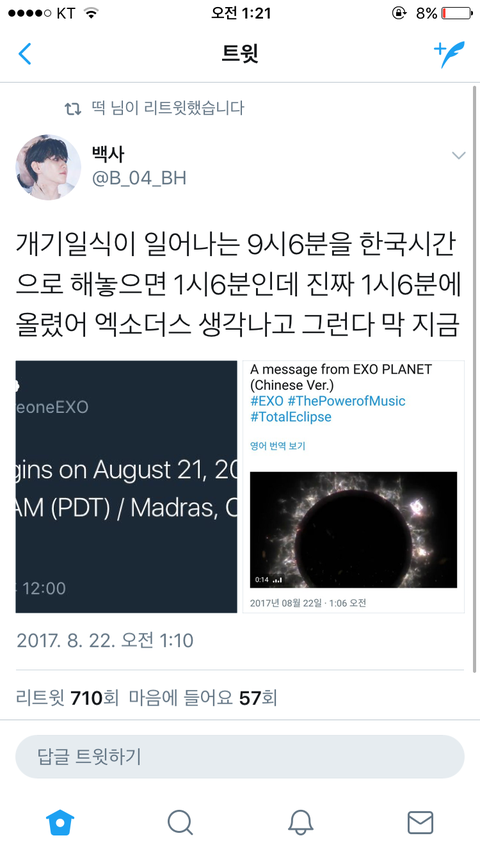Open the 백사 profile avatar
Image resolution: width=480 pixels, height=854 pixels.
[x=48, y=167]
